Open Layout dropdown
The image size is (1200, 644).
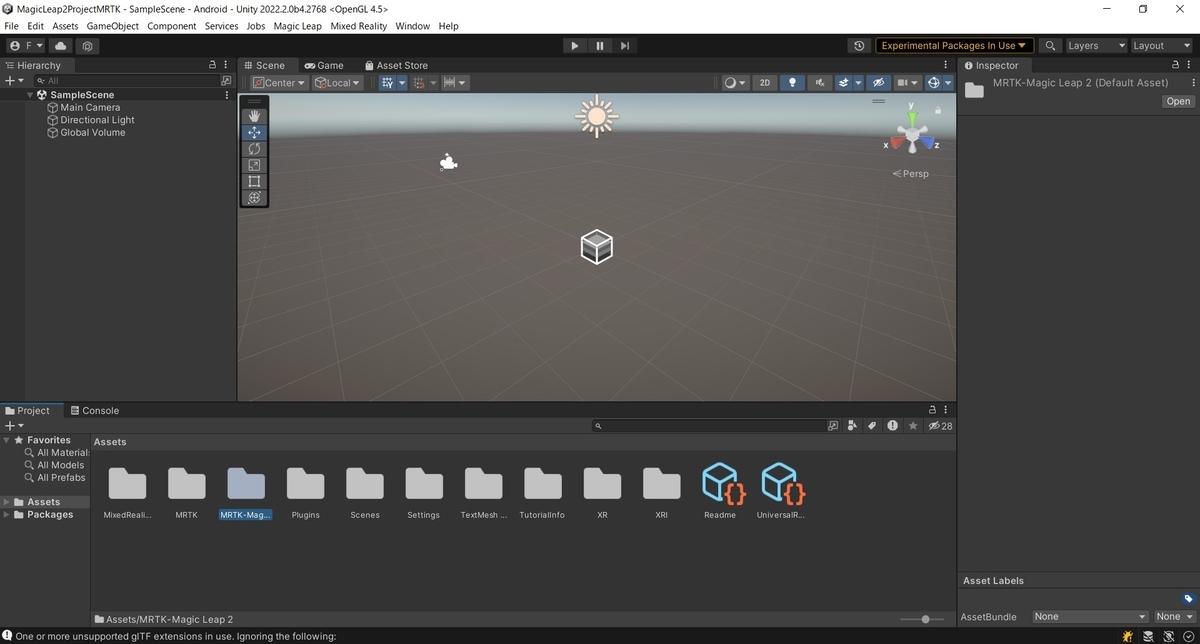pos(1161,46)
